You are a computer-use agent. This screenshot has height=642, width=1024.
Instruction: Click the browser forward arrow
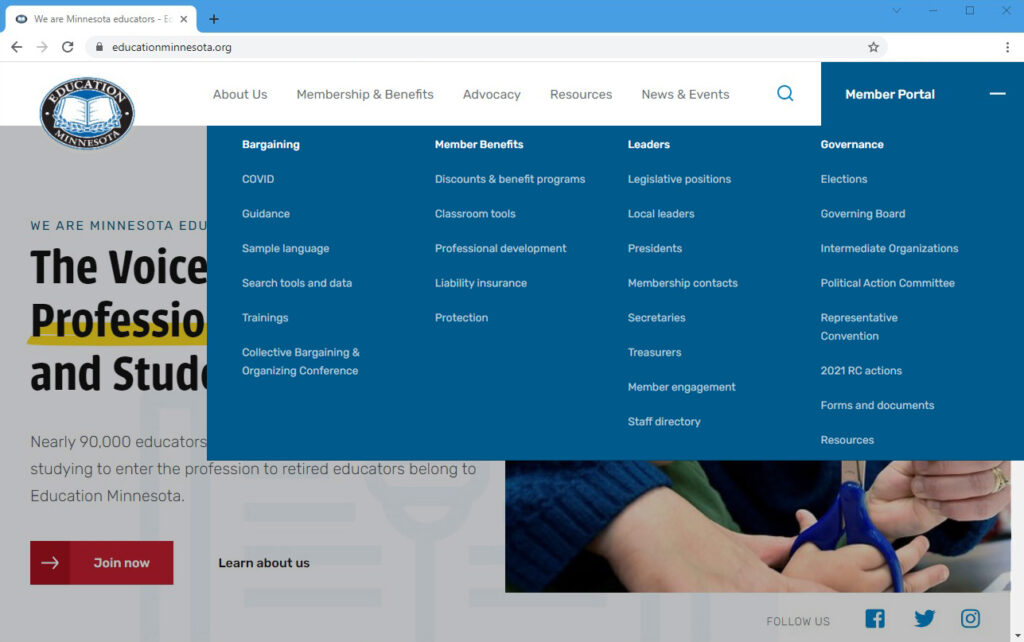pos(42,47)
